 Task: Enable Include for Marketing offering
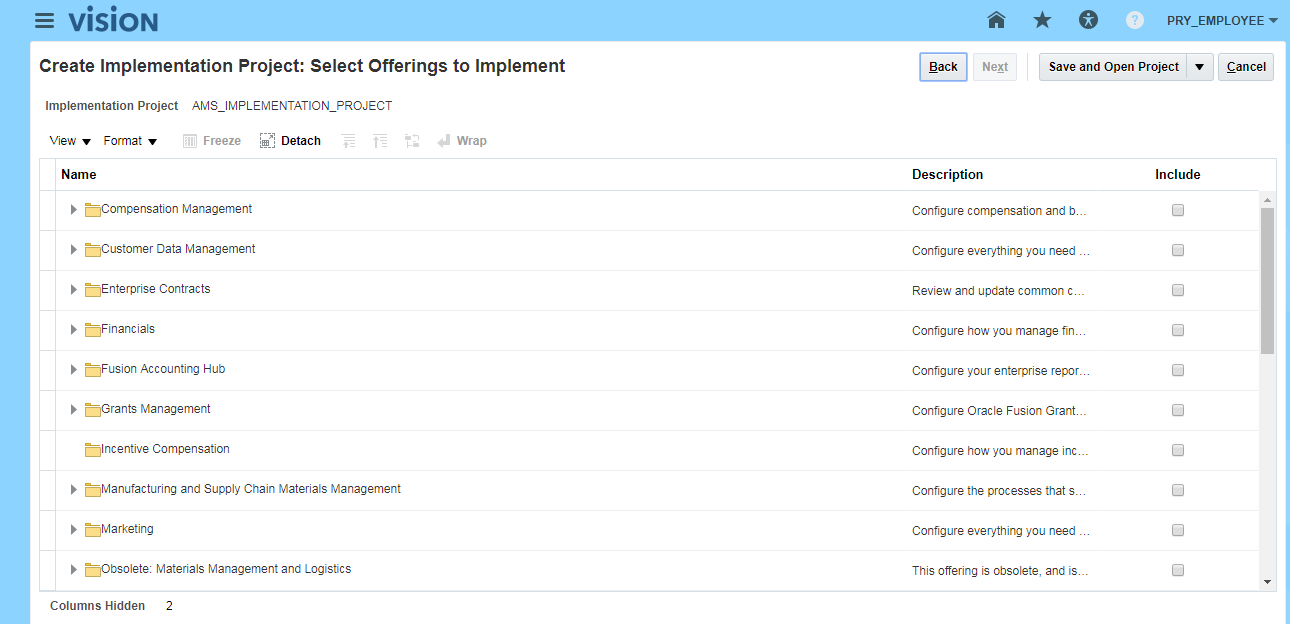1178,530
